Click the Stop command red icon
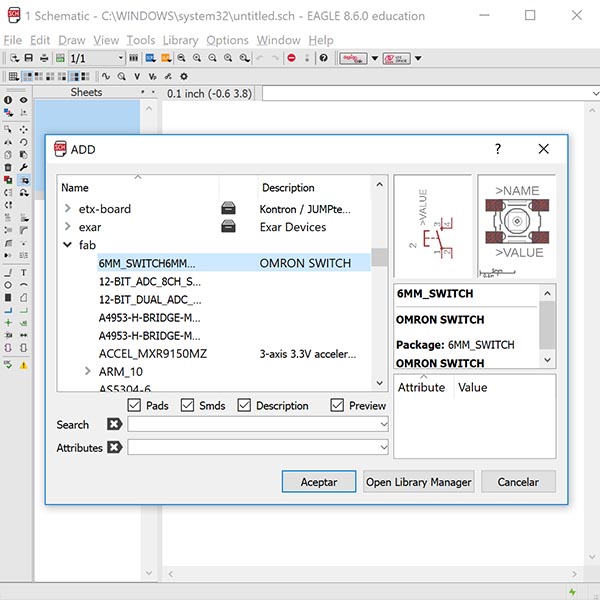The image size is (600, 600). 292,58
